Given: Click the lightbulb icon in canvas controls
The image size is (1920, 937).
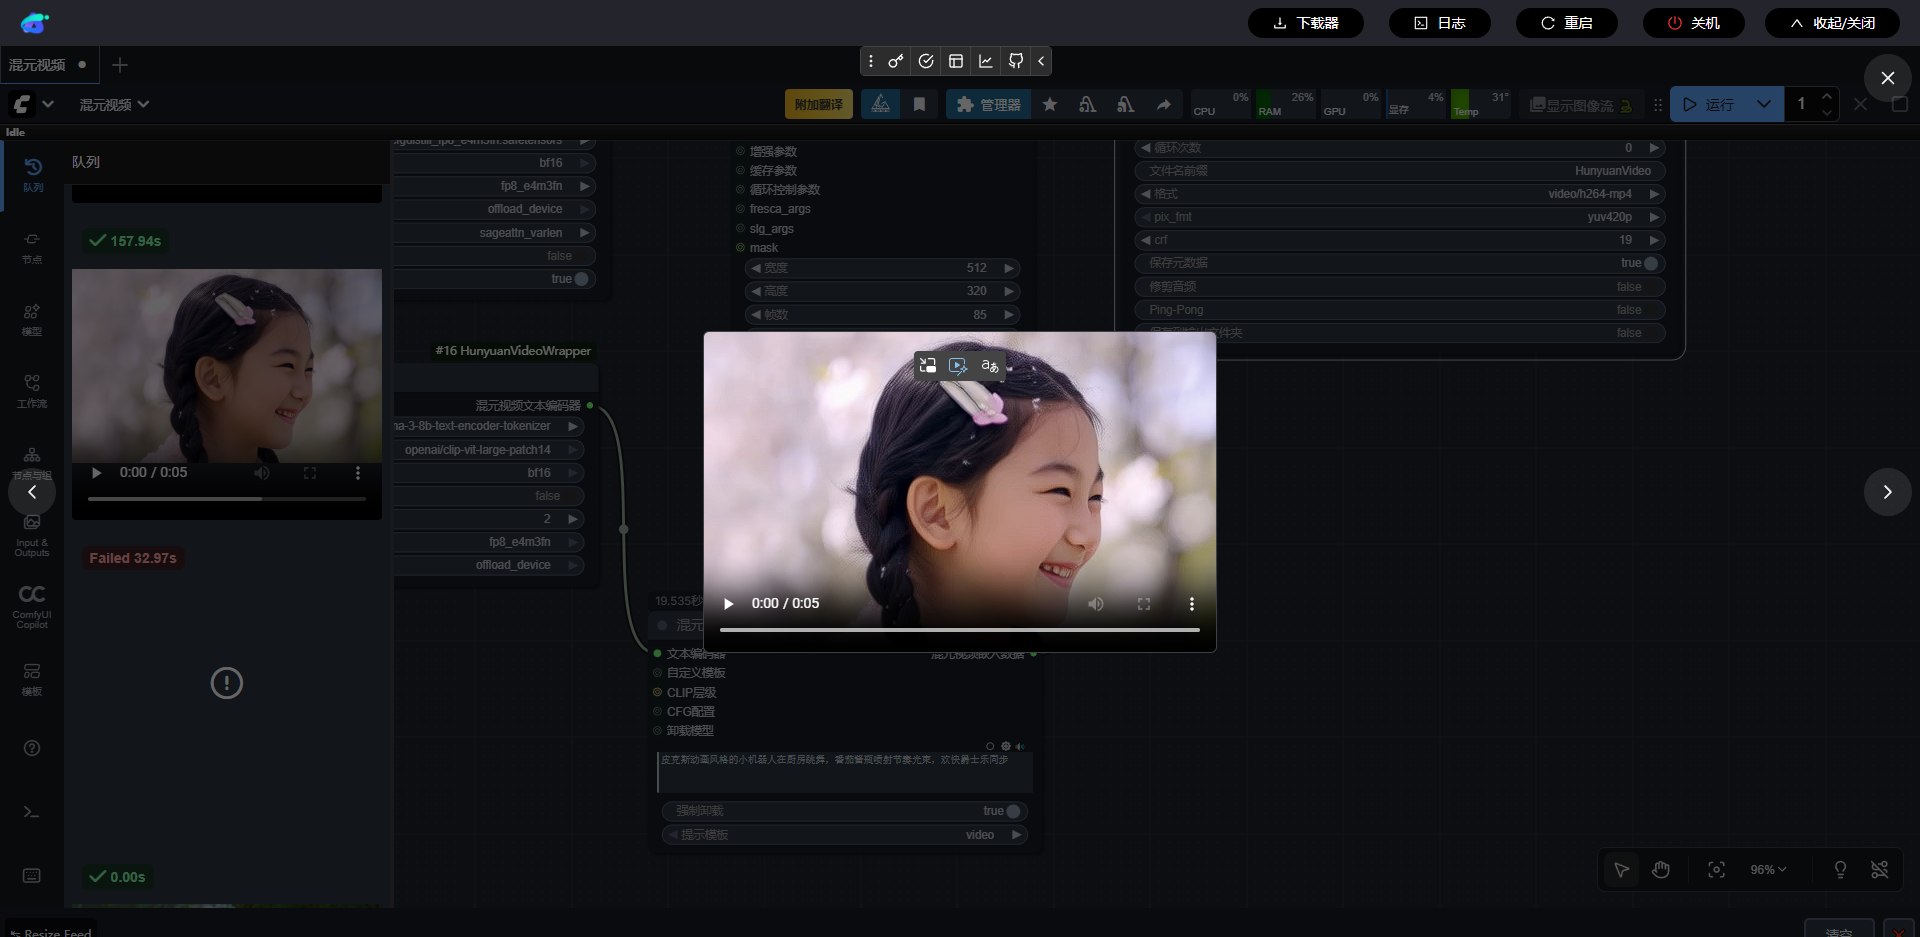Looking at the screenshot, I should [x=1840, y=870].
